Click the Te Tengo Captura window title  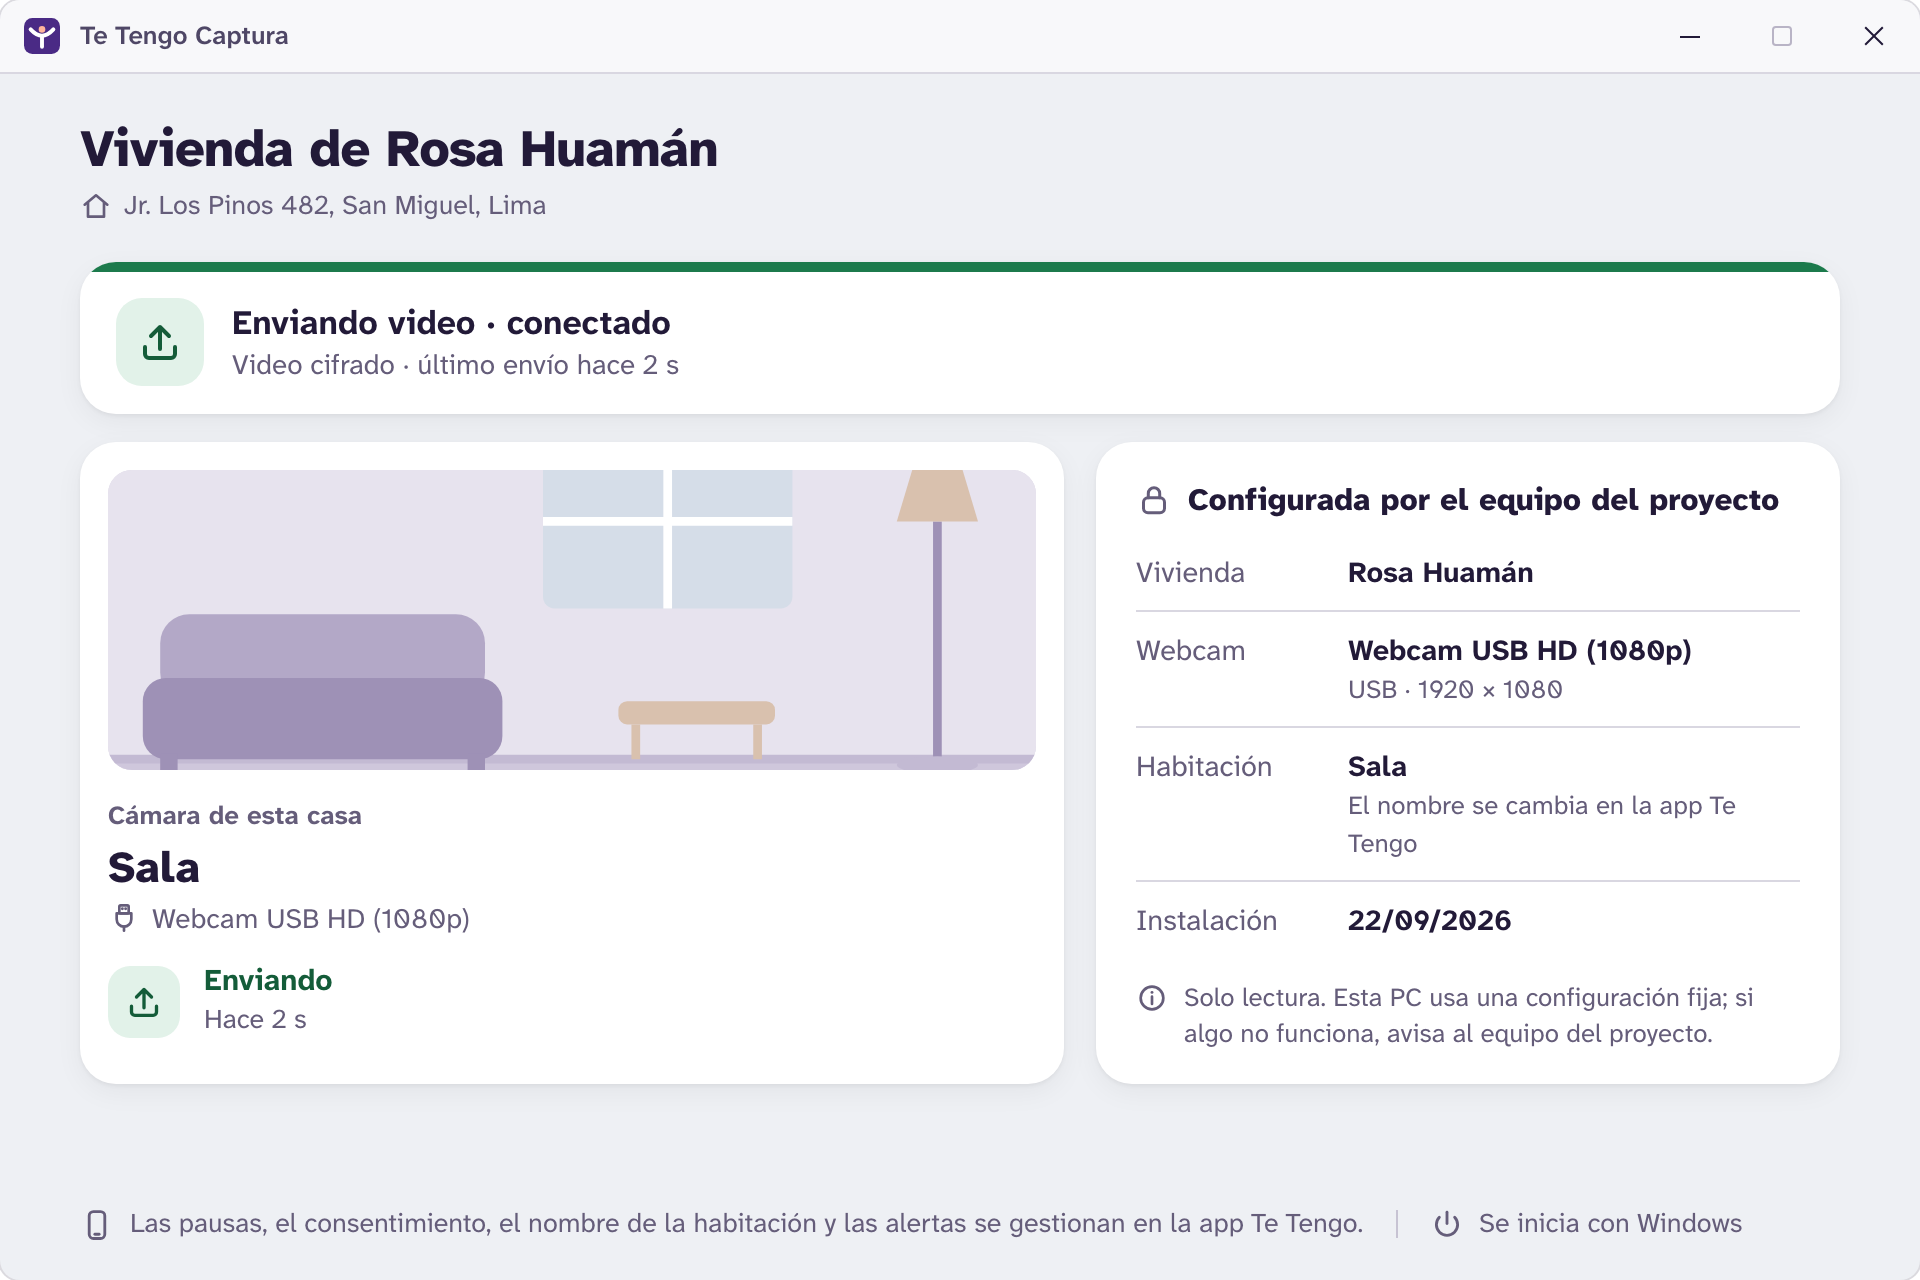[184, 36]
